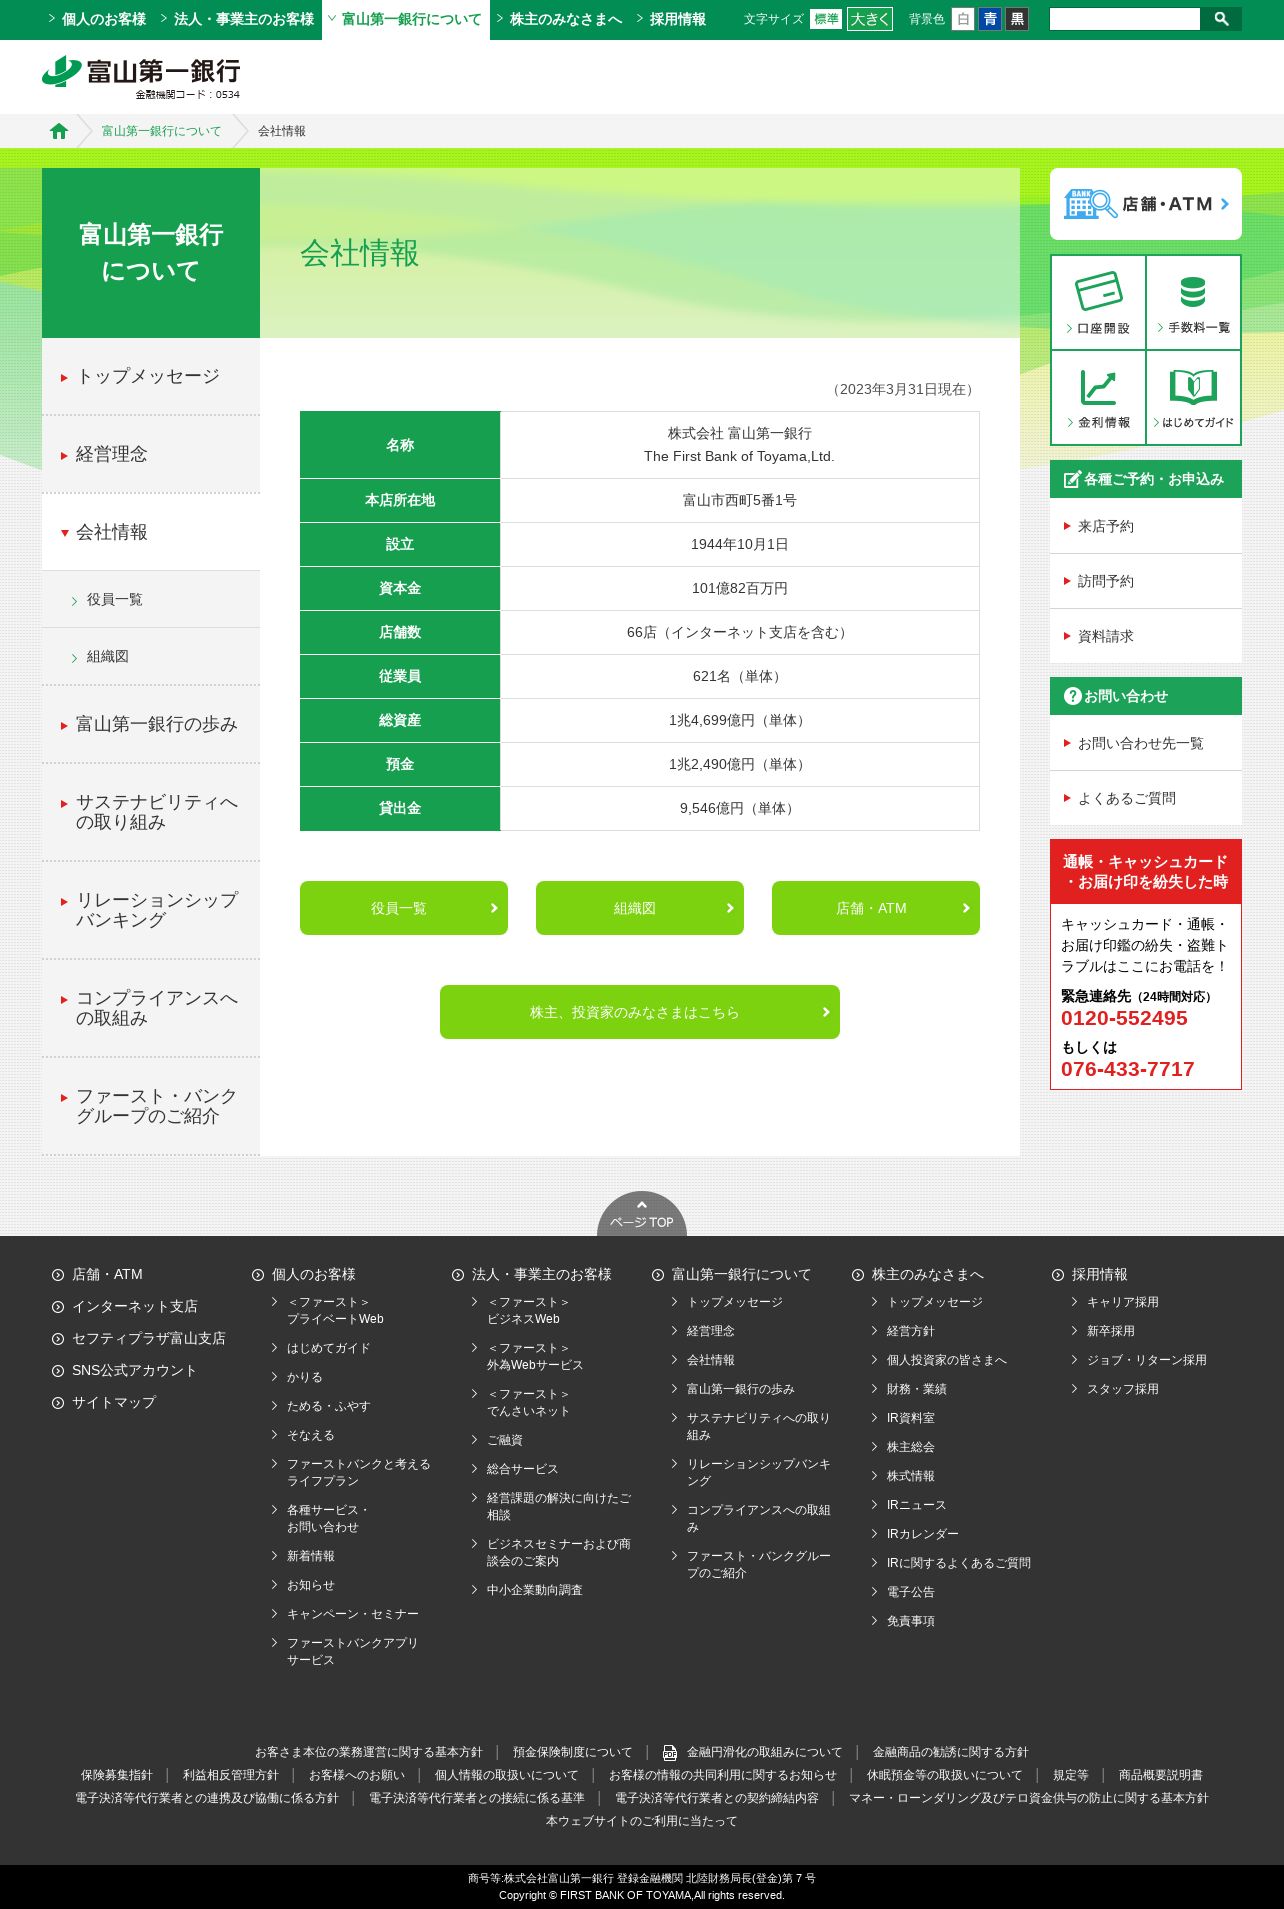
Task: Click table cell 富山市西町5番1号
Action: tap(740, 501)
